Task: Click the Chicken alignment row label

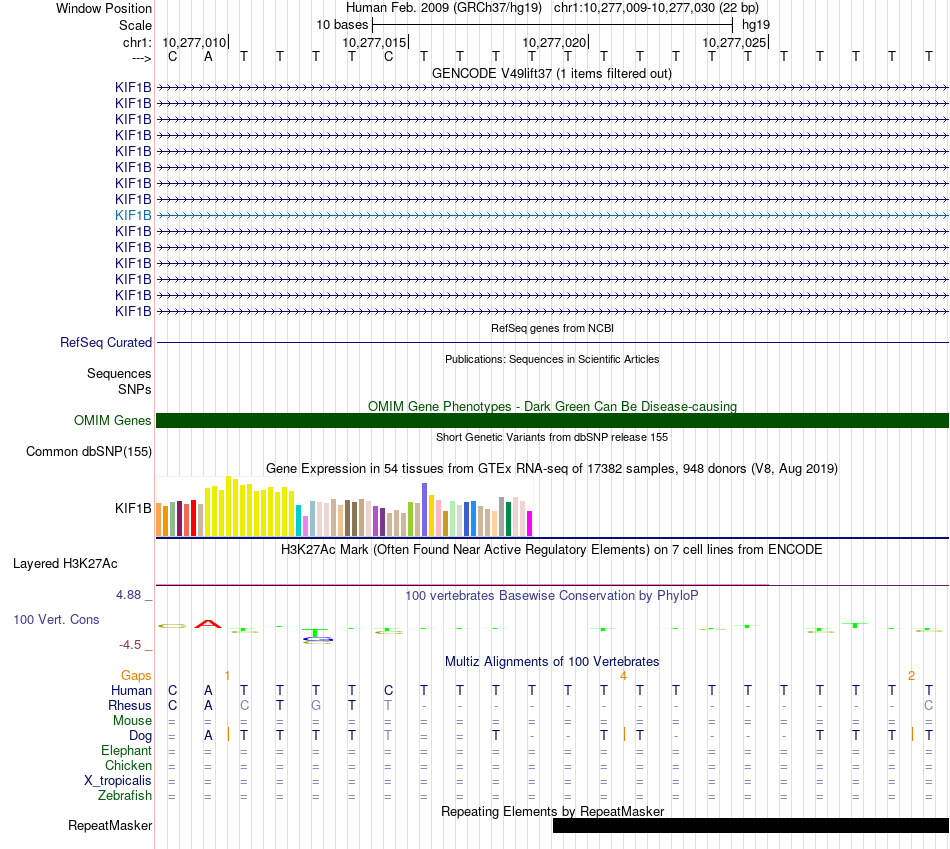Action: [x=128, y=765]
